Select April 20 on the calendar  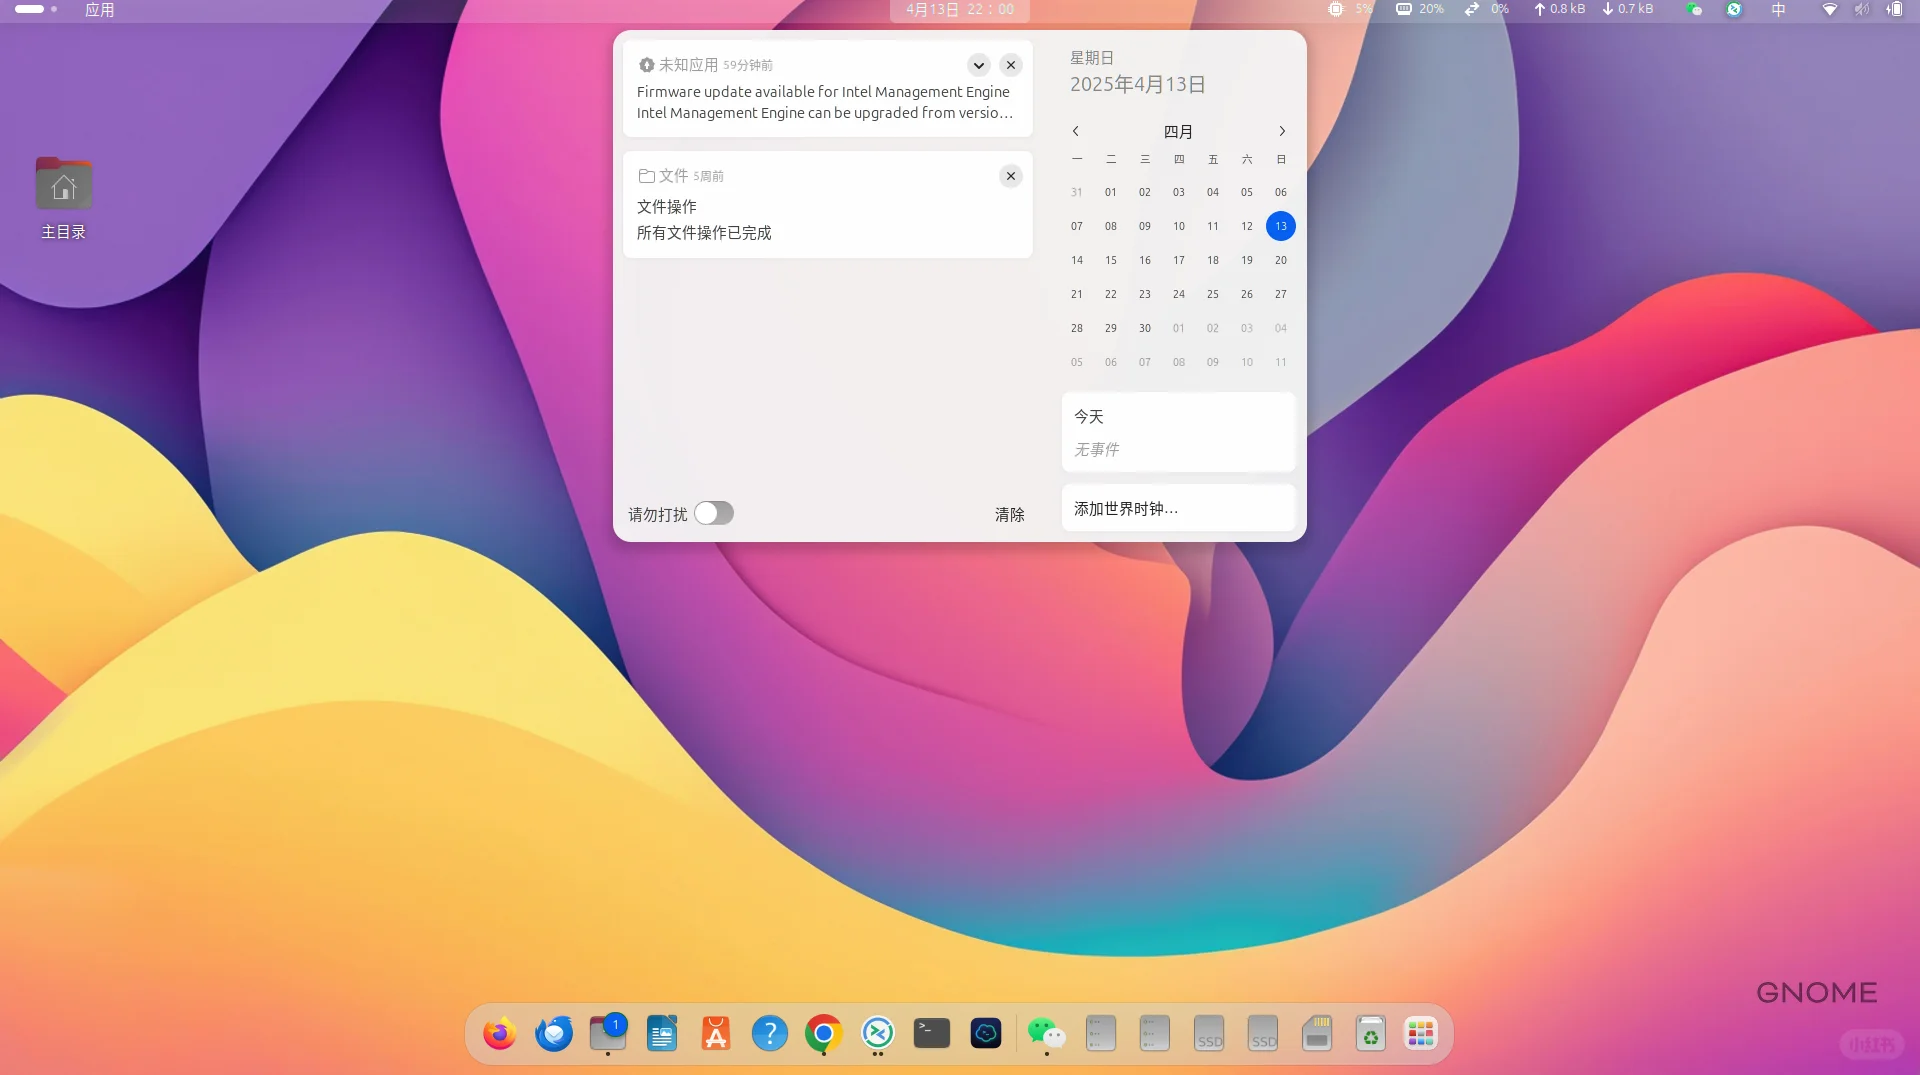pos(1281,260)
